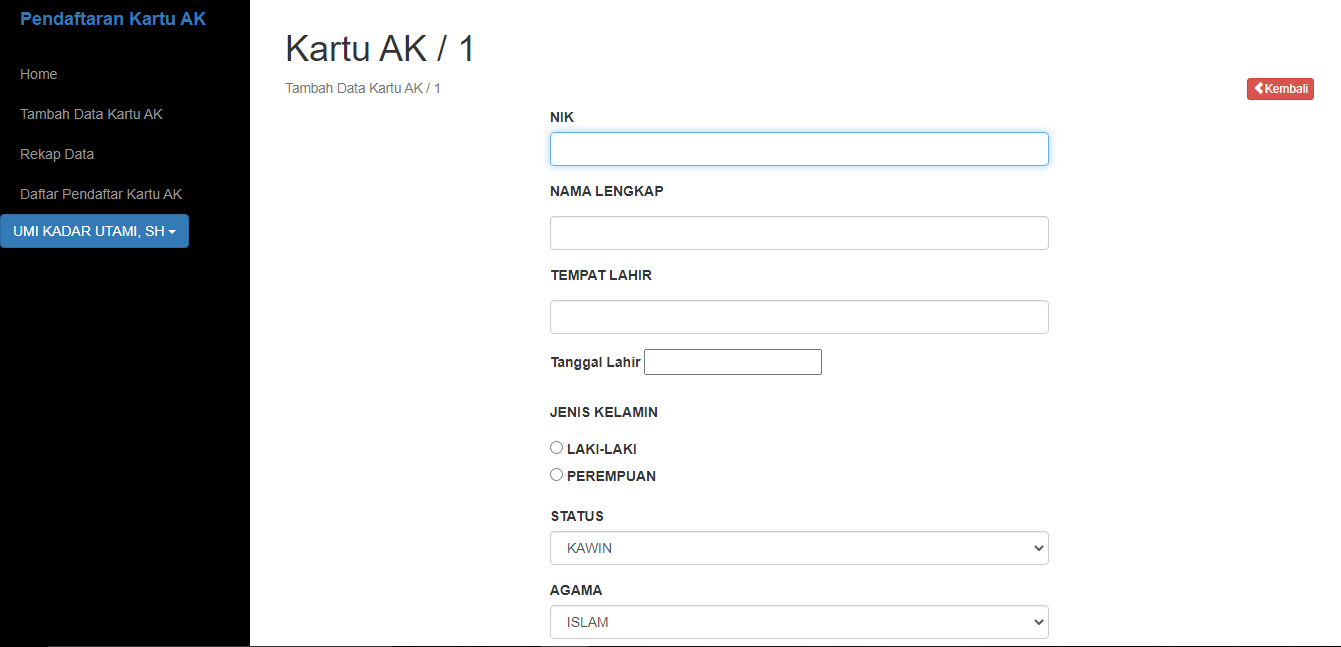Image resolution: width=1341 pixels, height=647 pixels.
Task: Click the Tambah Data Kartu AK / 1 subtitle
Action: point(363,88)
